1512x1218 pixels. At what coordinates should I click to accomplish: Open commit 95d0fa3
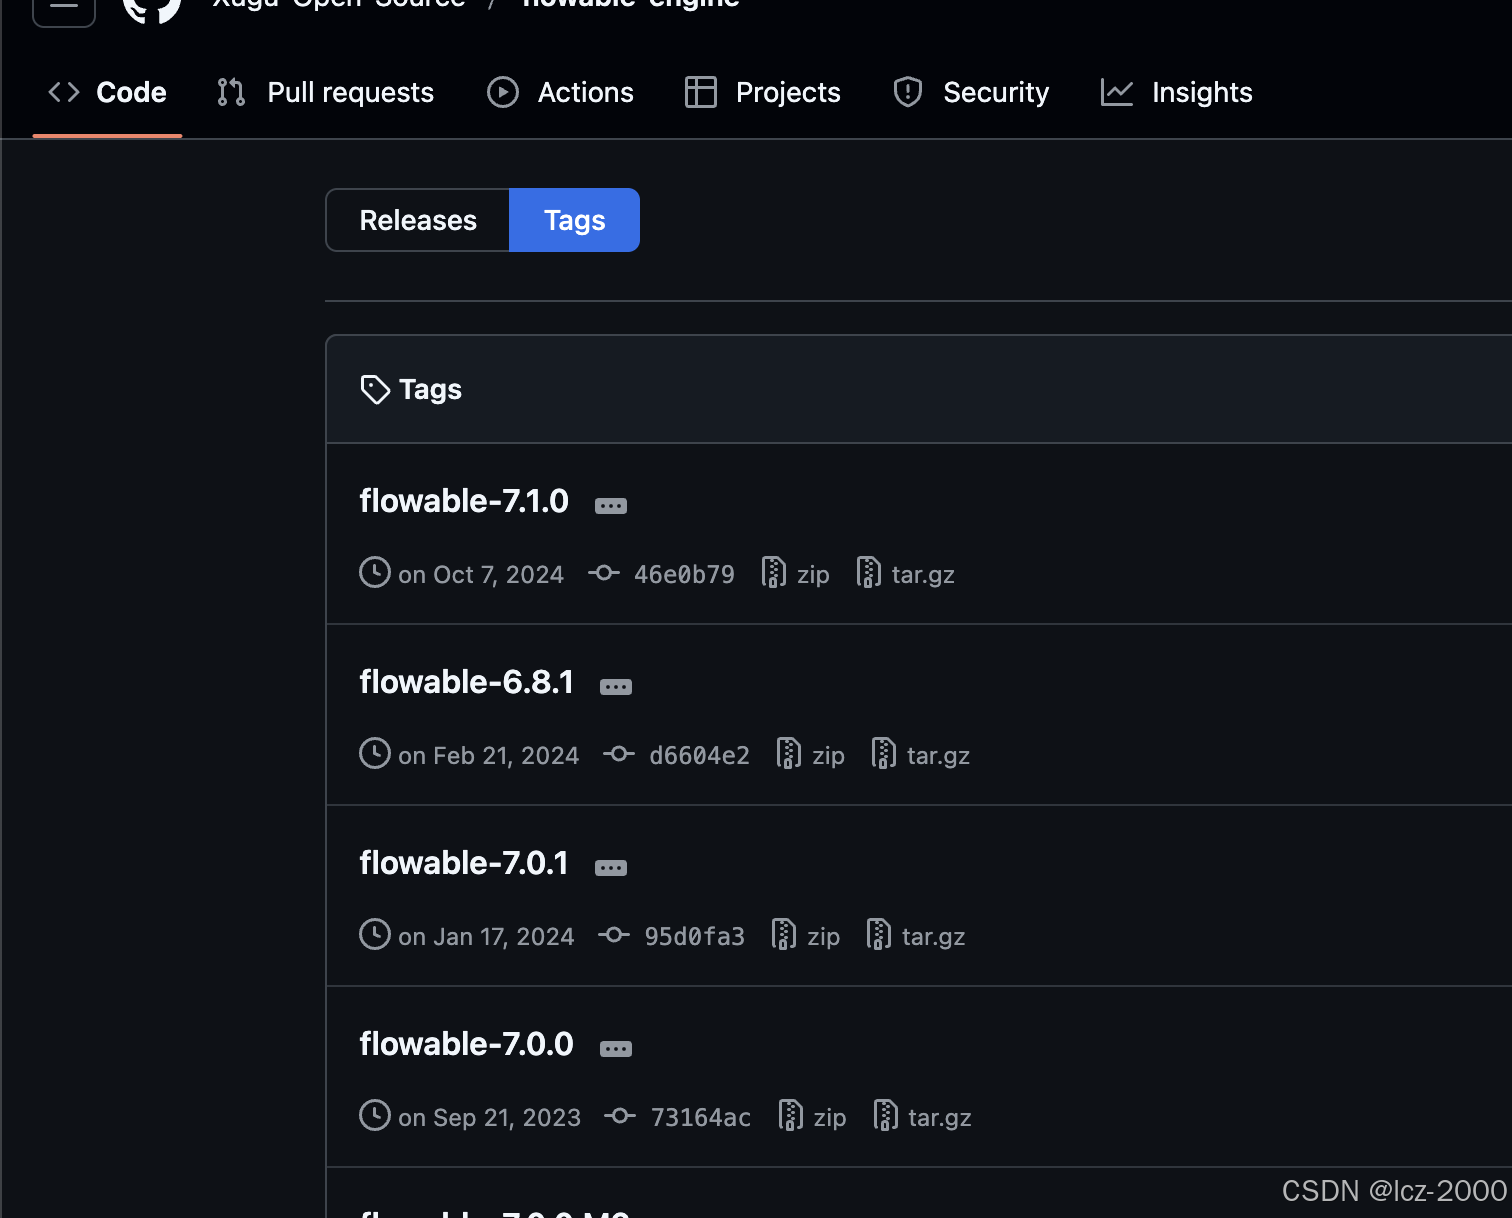(x=694, y=937)
